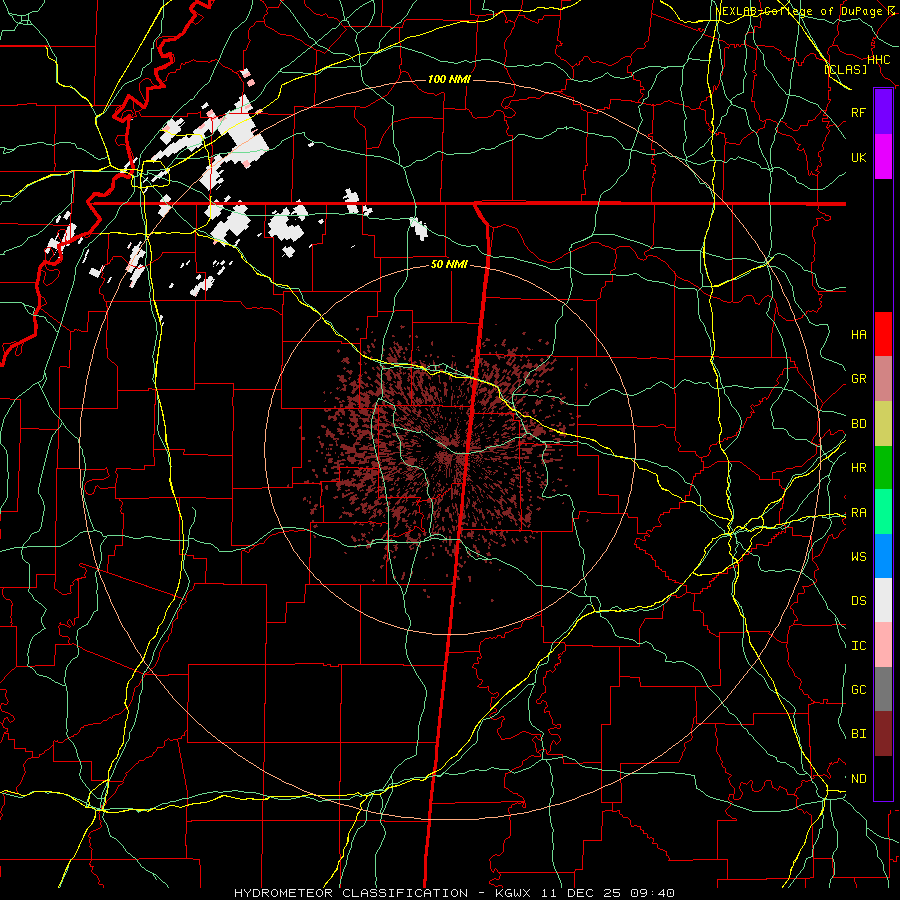
Task: Pick the DS white legend swatch
Action: pyautogui.click(x=883, y=600)
